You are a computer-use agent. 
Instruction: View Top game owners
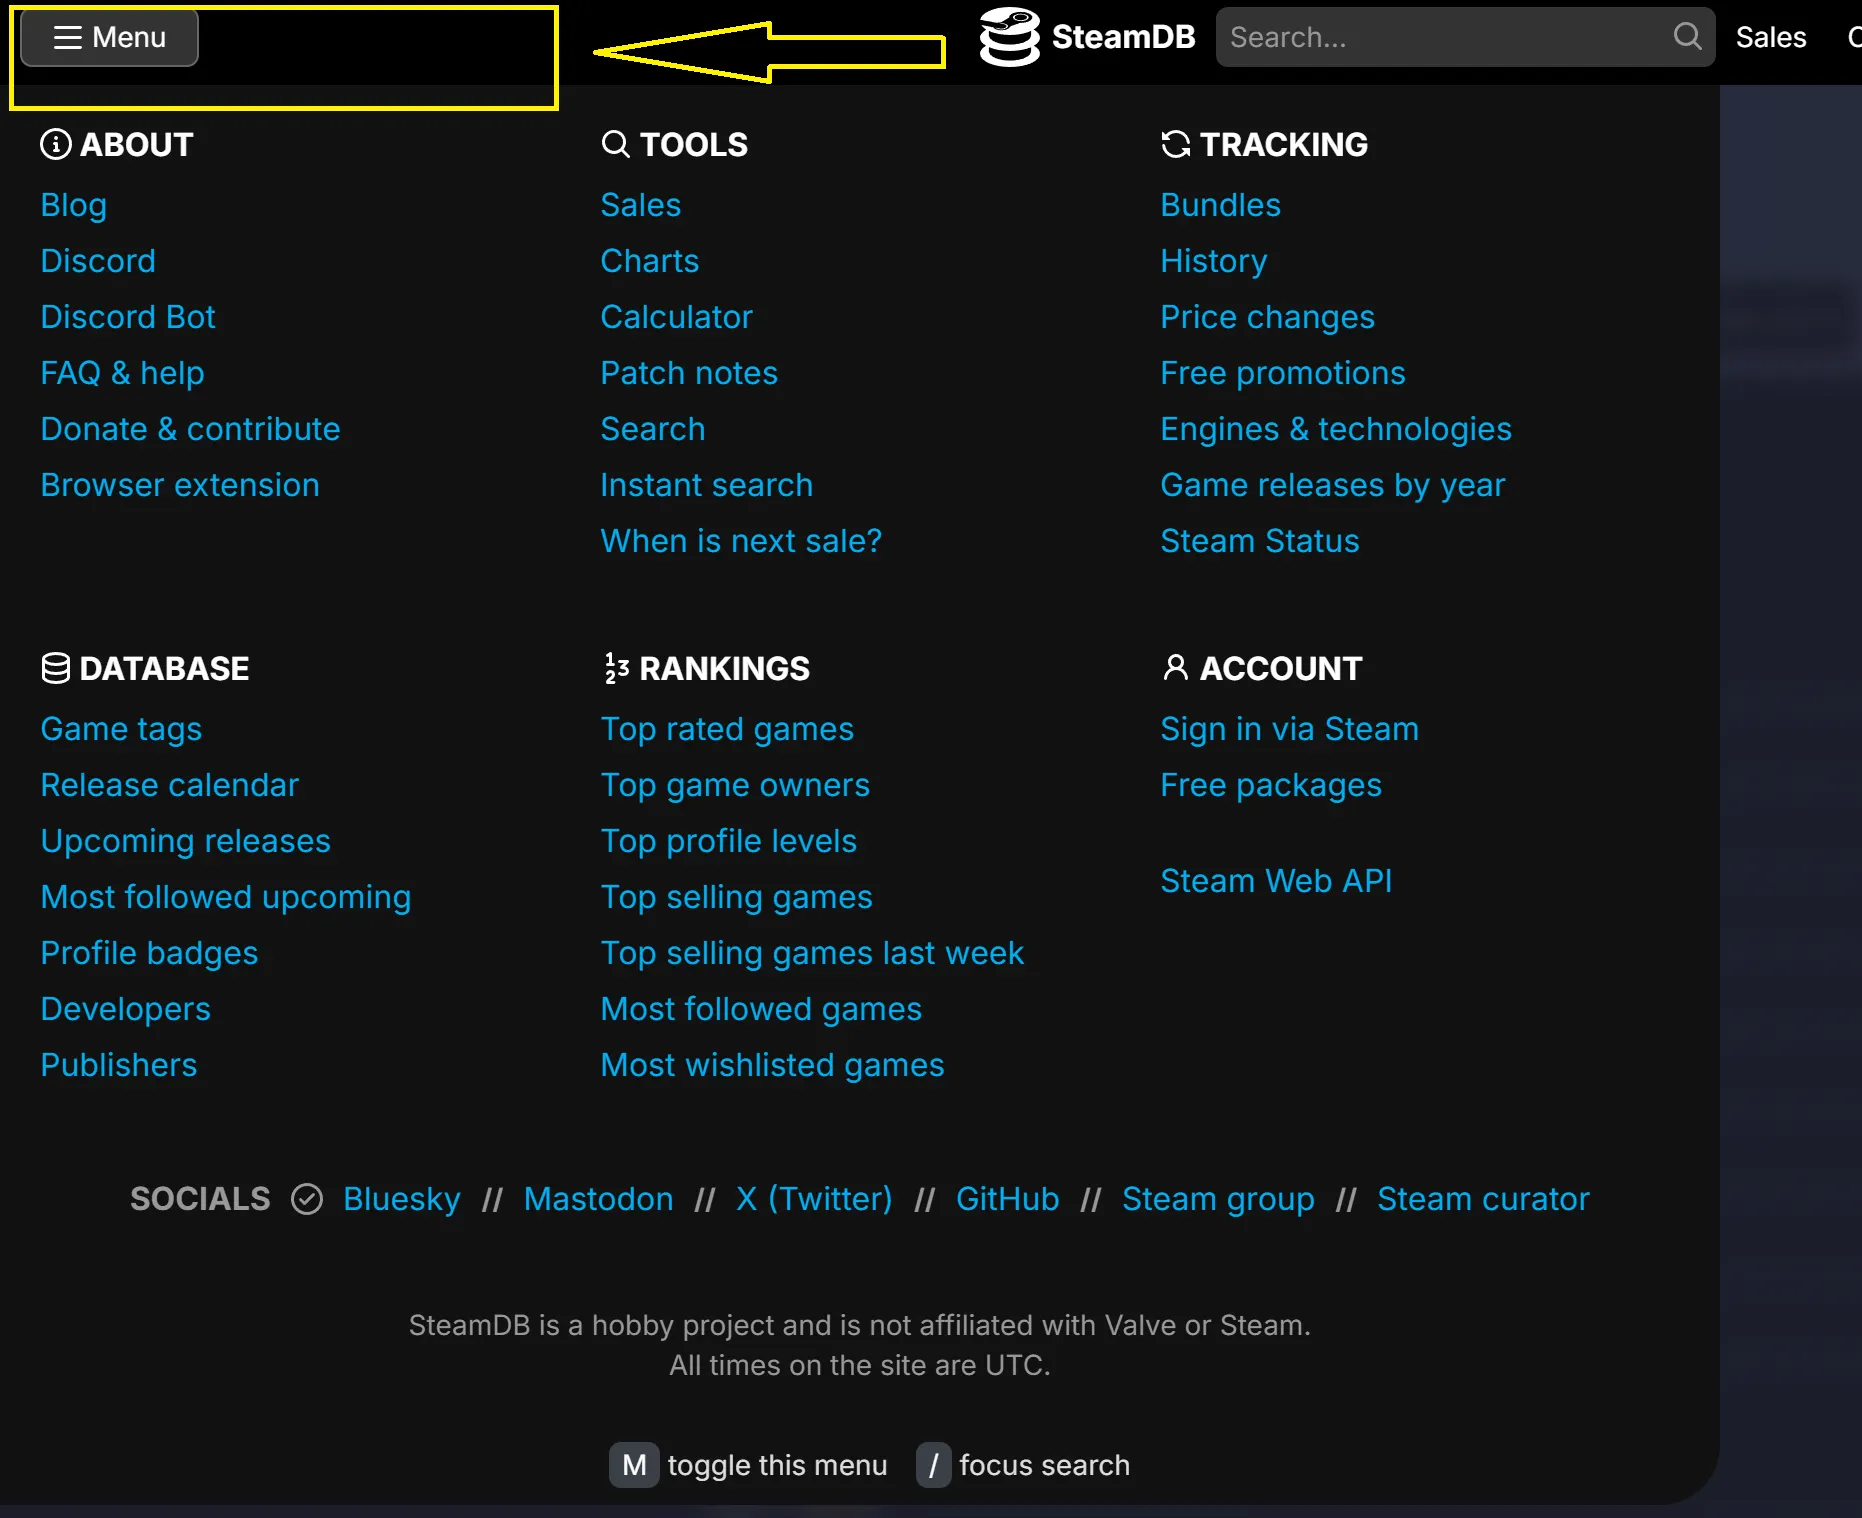coord(736,785)
